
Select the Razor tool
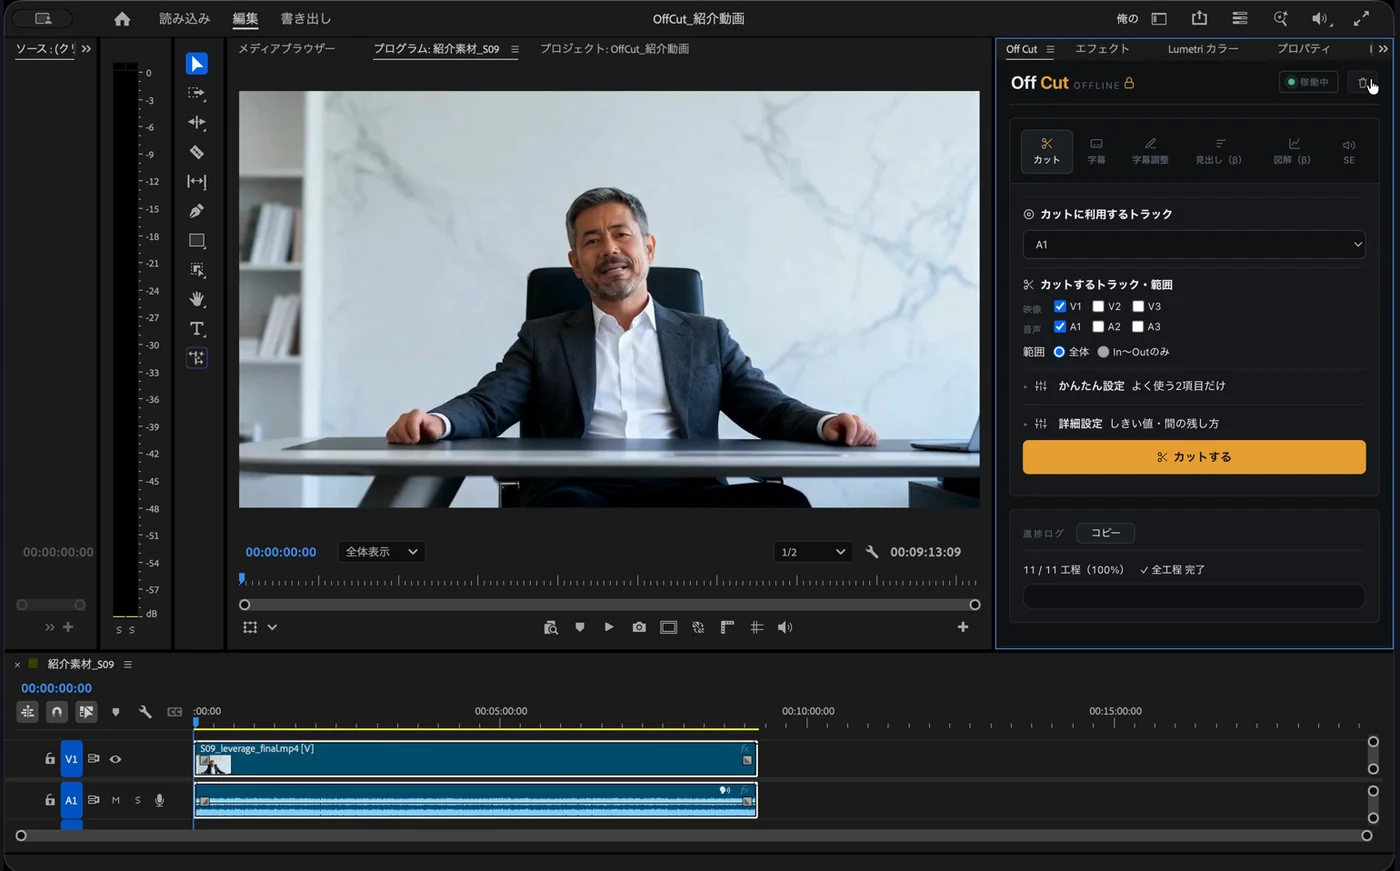click(197, 152)
